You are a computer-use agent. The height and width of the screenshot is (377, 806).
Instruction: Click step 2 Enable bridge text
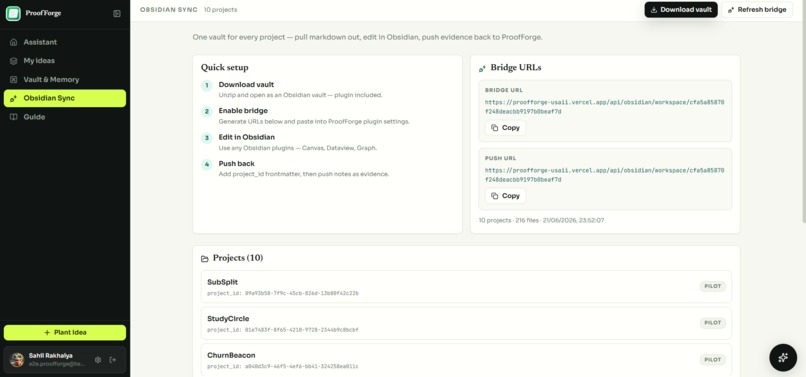243,111
